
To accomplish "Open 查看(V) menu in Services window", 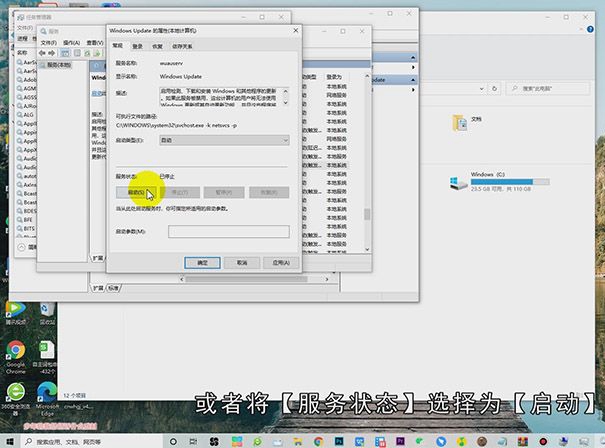I will (x=95, y=42).
